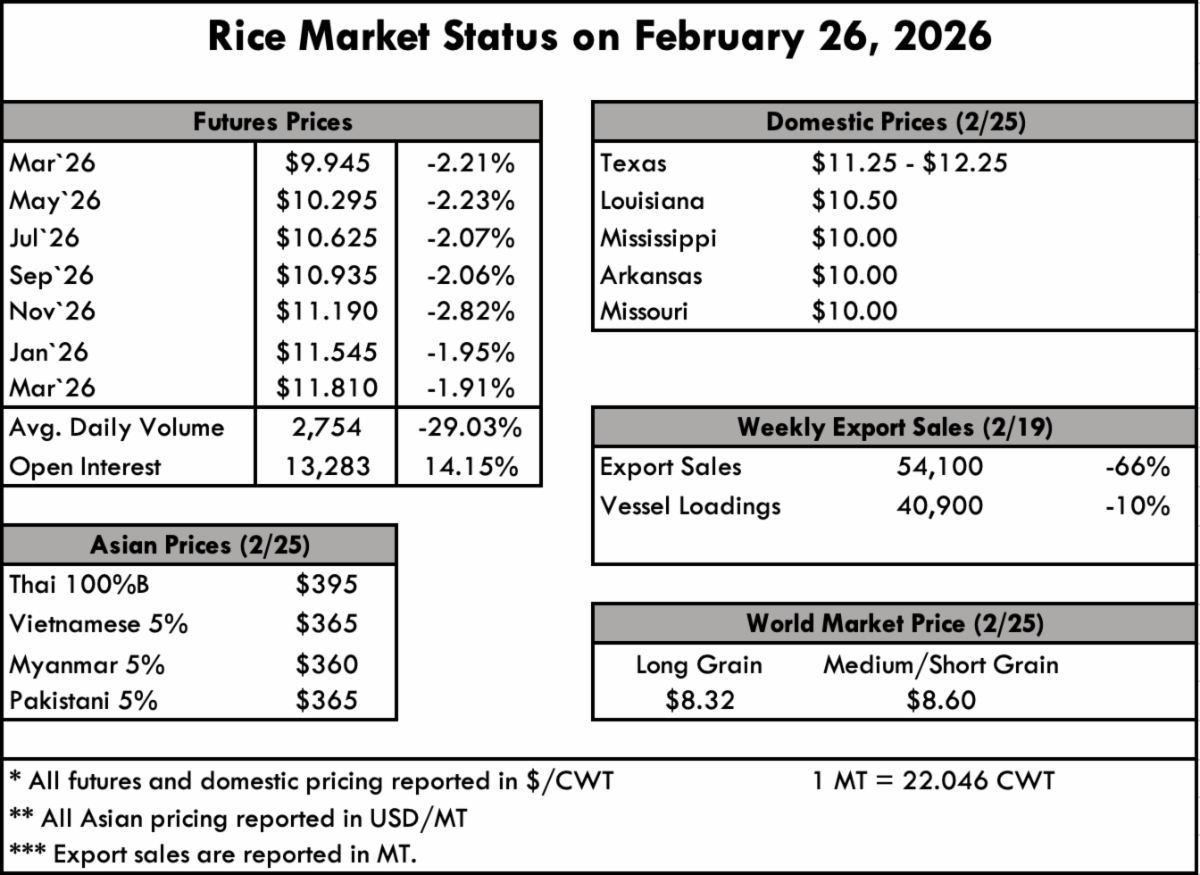
Task: Click the Weekly Export Sales header
Action: click(895, 428)
